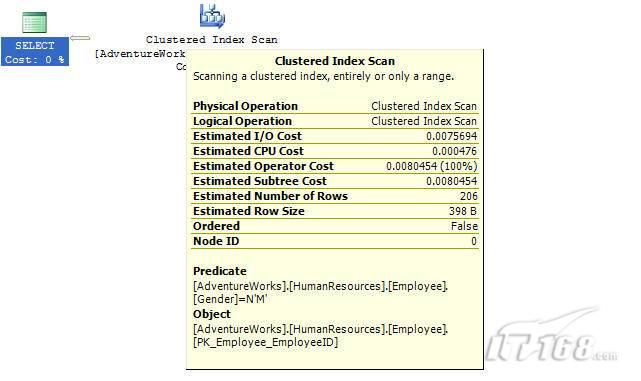Click the tooltip title Clustered Index Scan
The width and height of the screenshot is (641, 381).
(x=335, y=61)
